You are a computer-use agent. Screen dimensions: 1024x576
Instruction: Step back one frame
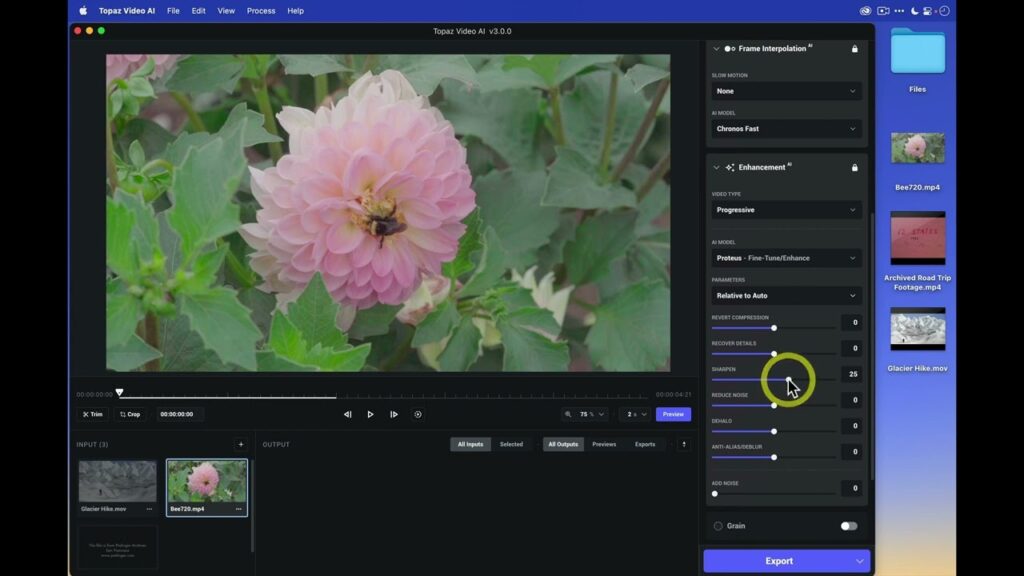coord(347,414)
